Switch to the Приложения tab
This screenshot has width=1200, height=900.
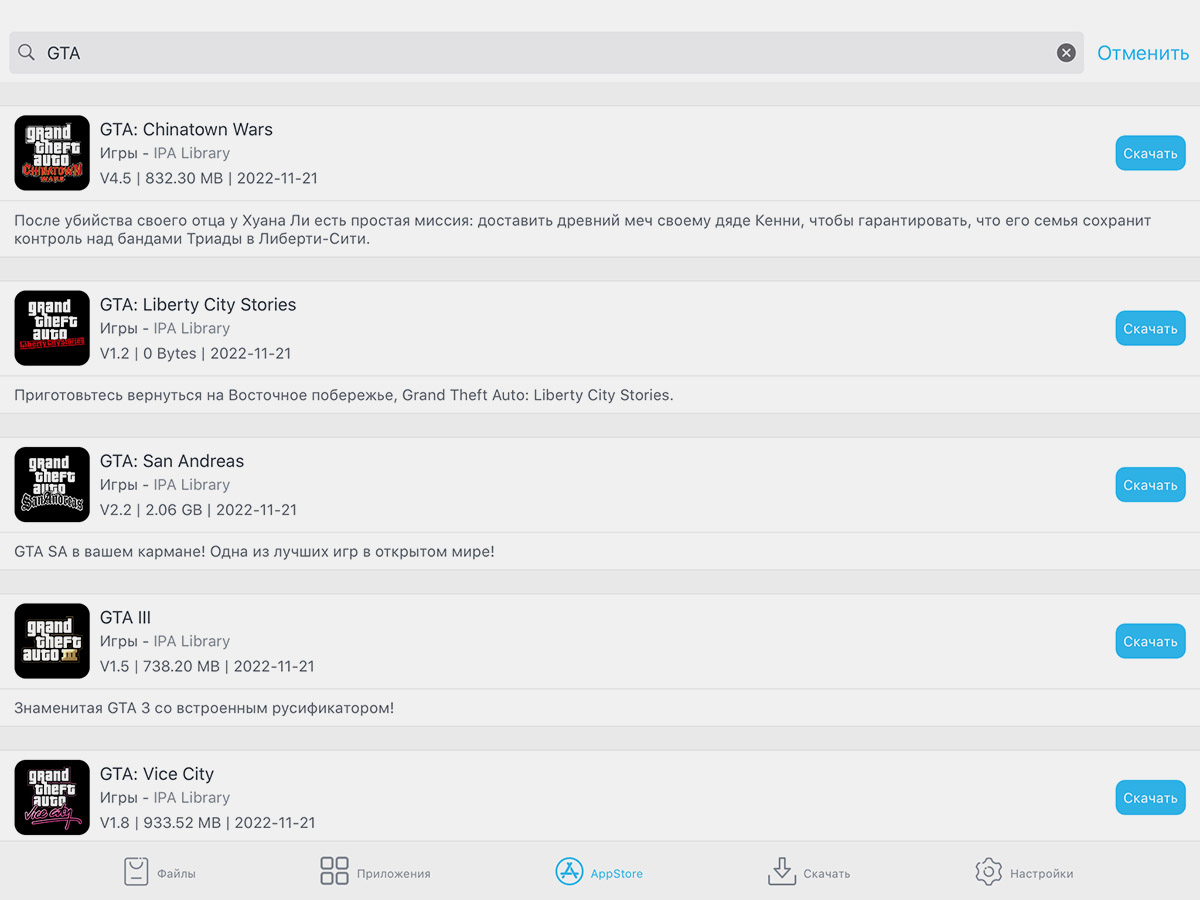coord(375,872)
